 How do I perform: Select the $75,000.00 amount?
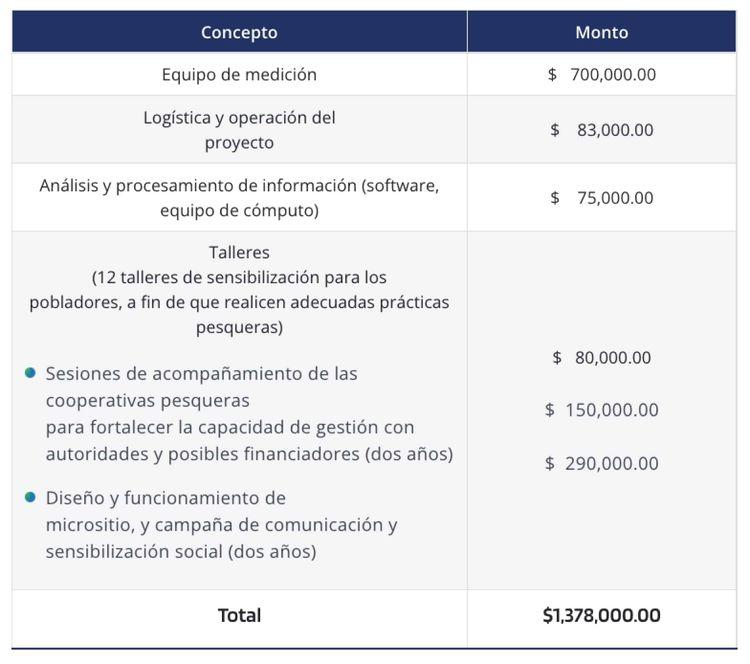[x=602, y=198]
